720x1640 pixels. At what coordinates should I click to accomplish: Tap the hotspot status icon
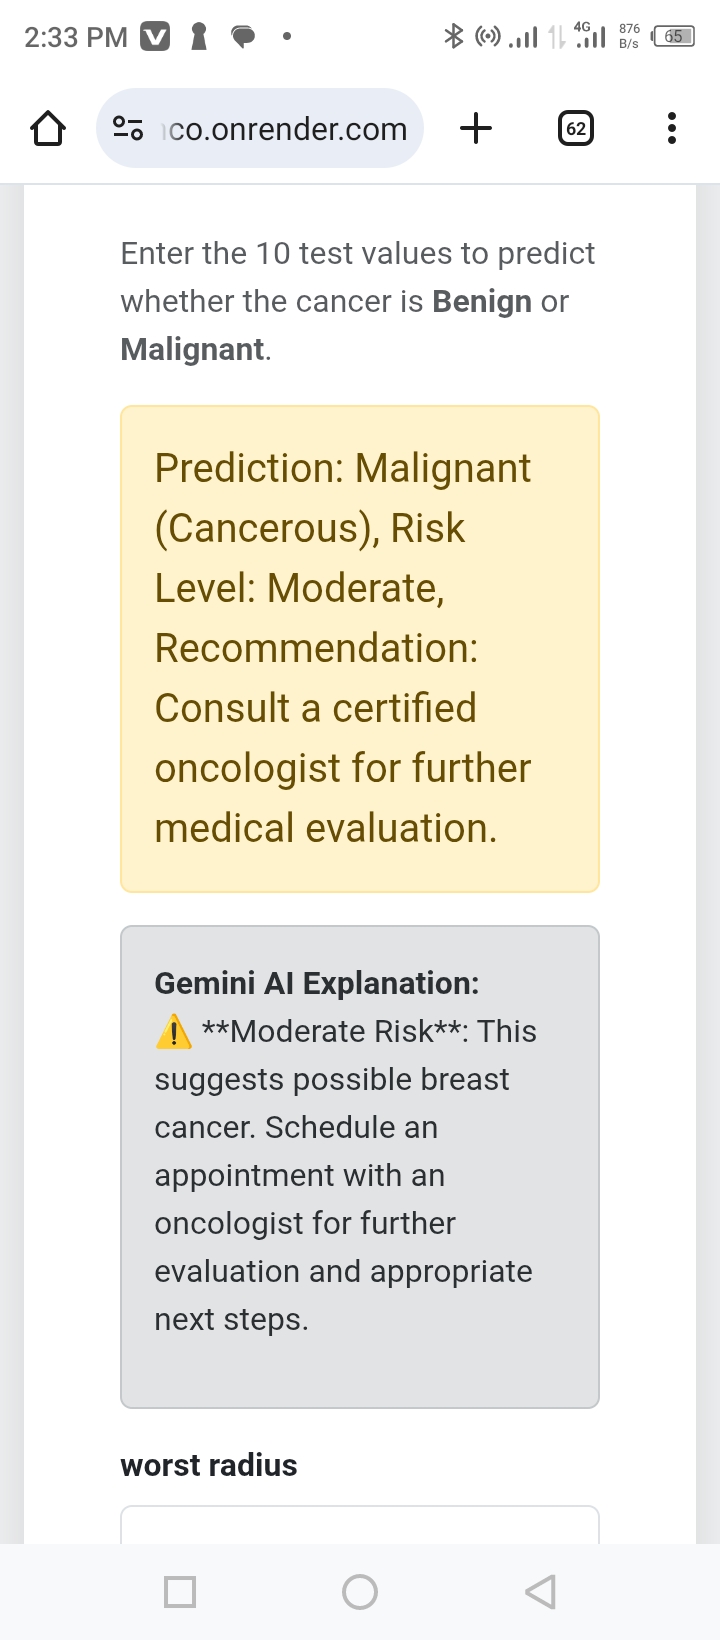(x=487, y=38)
